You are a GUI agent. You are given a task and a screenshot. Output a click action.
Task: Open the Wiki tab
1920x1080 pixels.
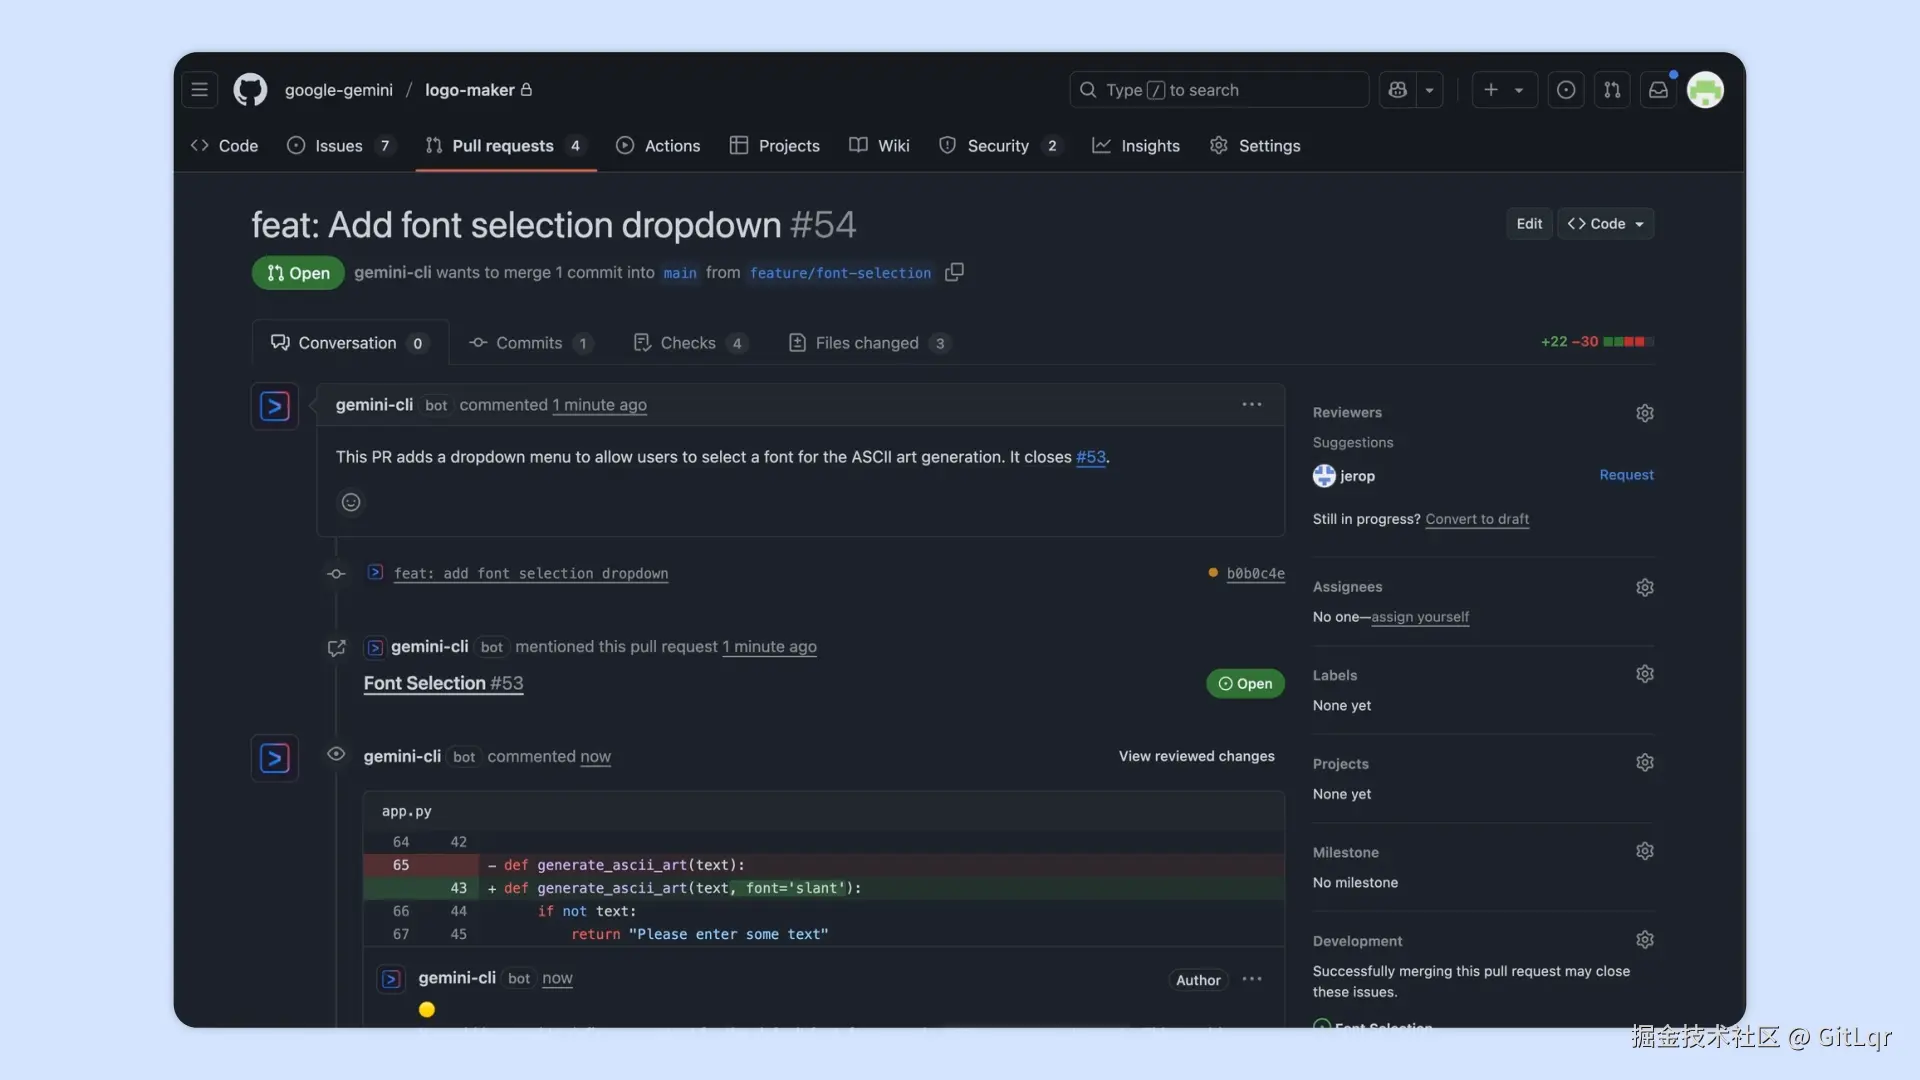pos(880,146)
